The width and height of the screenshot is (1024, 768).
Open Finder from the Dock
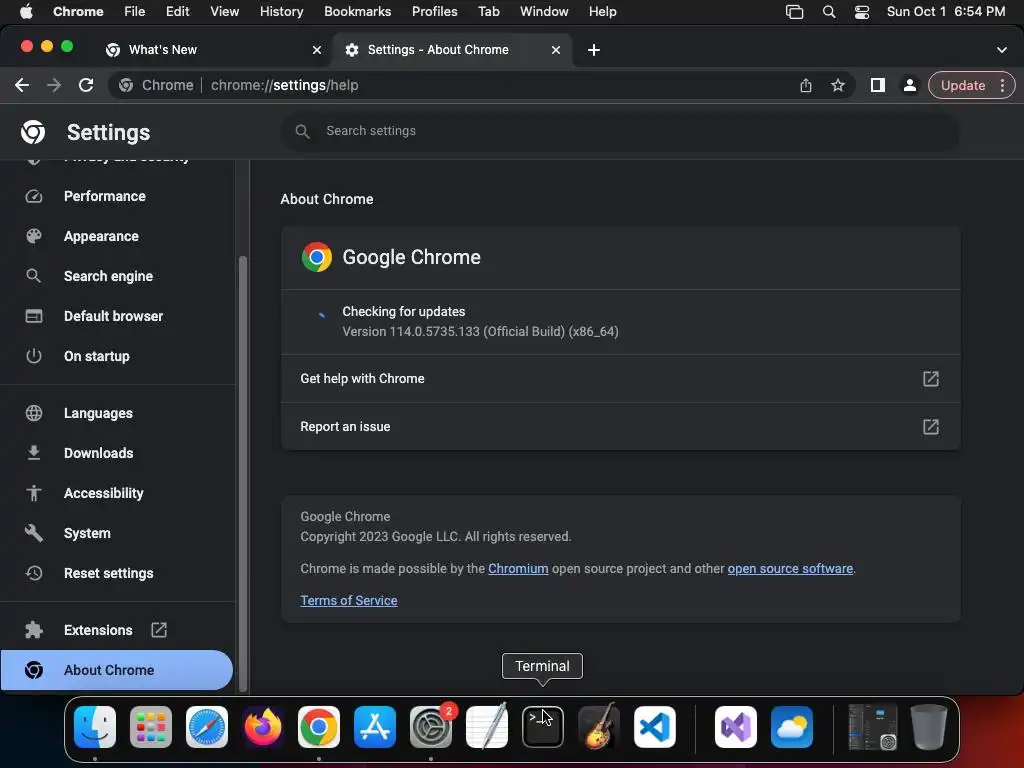(x=95, y=727)
